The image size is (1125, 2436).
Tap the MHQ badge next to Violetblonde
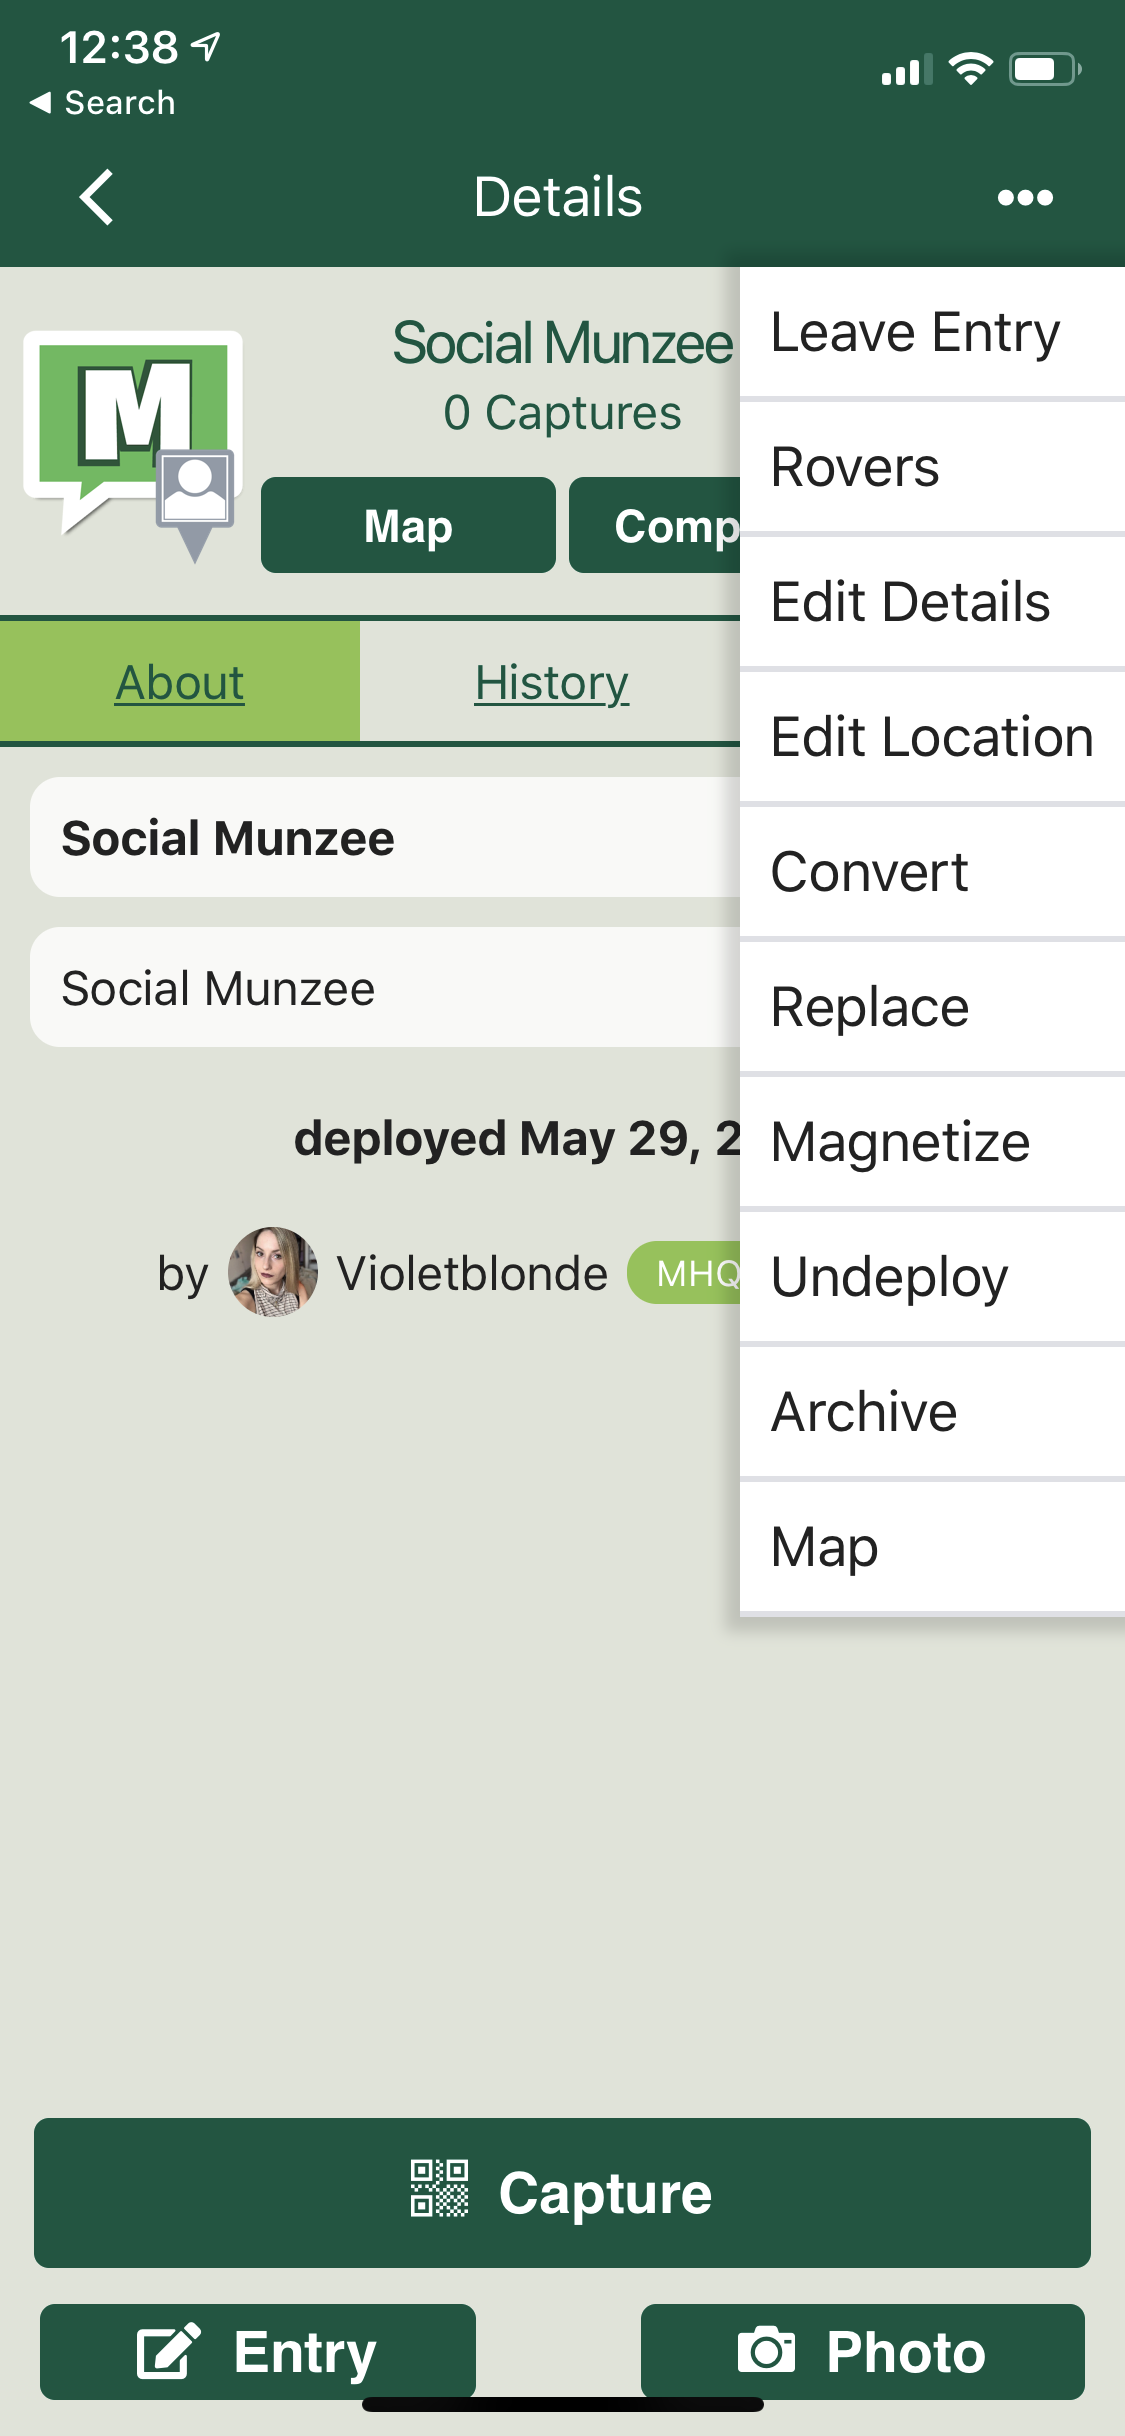point(686,1272)
